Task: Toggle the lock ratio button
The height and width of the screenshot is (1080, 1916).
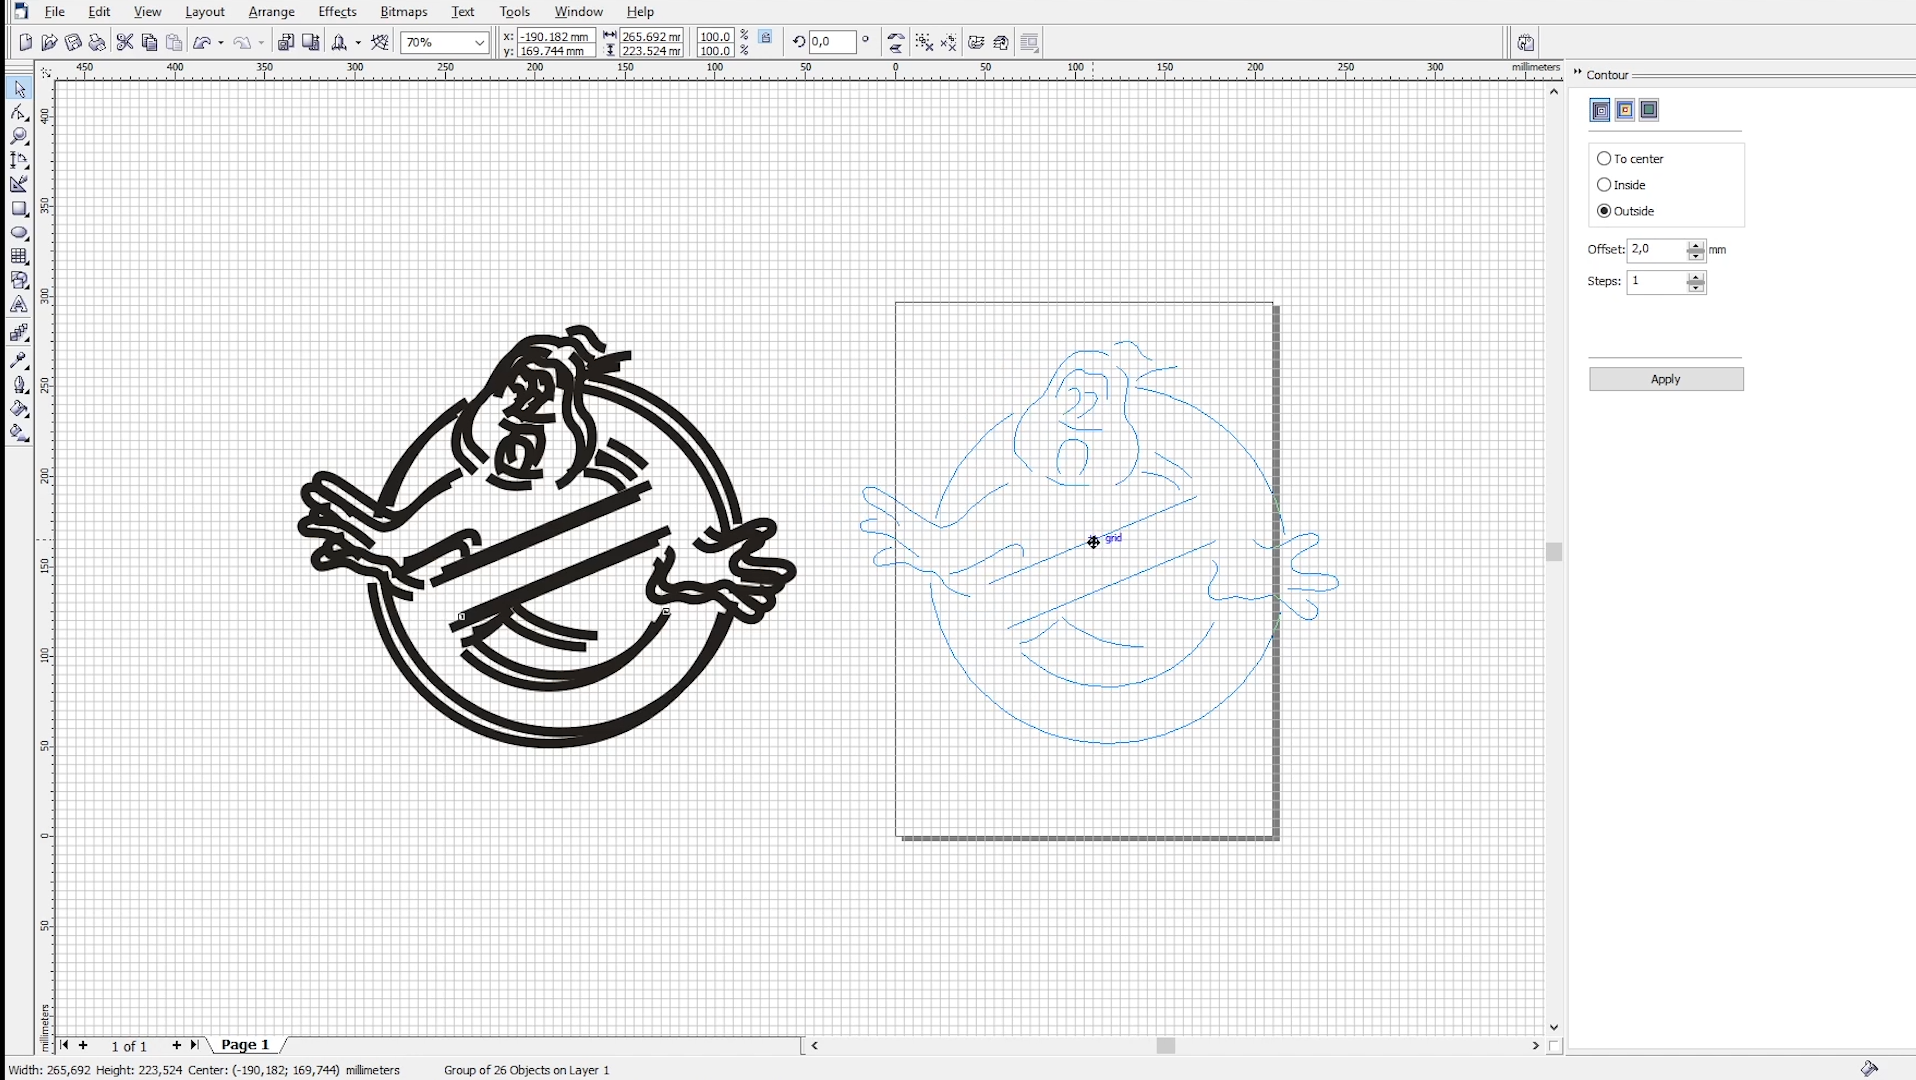Action: [x=766, y=37]
